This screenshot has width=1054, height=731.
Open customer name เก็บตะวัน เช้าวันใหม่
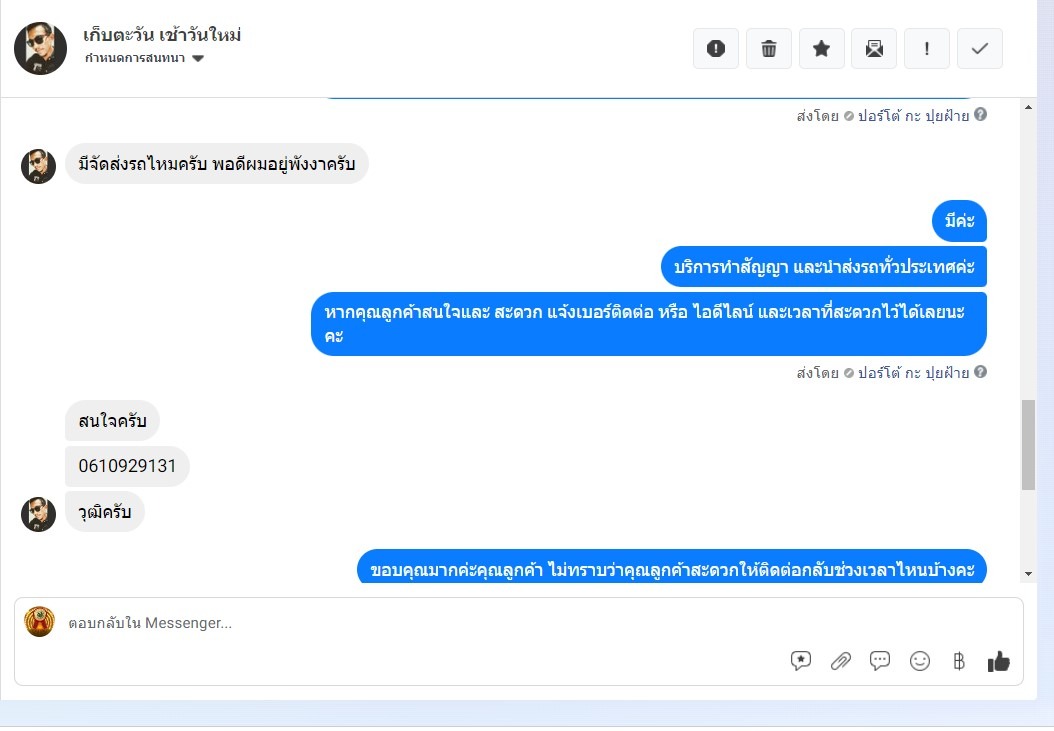click(162, 34)
